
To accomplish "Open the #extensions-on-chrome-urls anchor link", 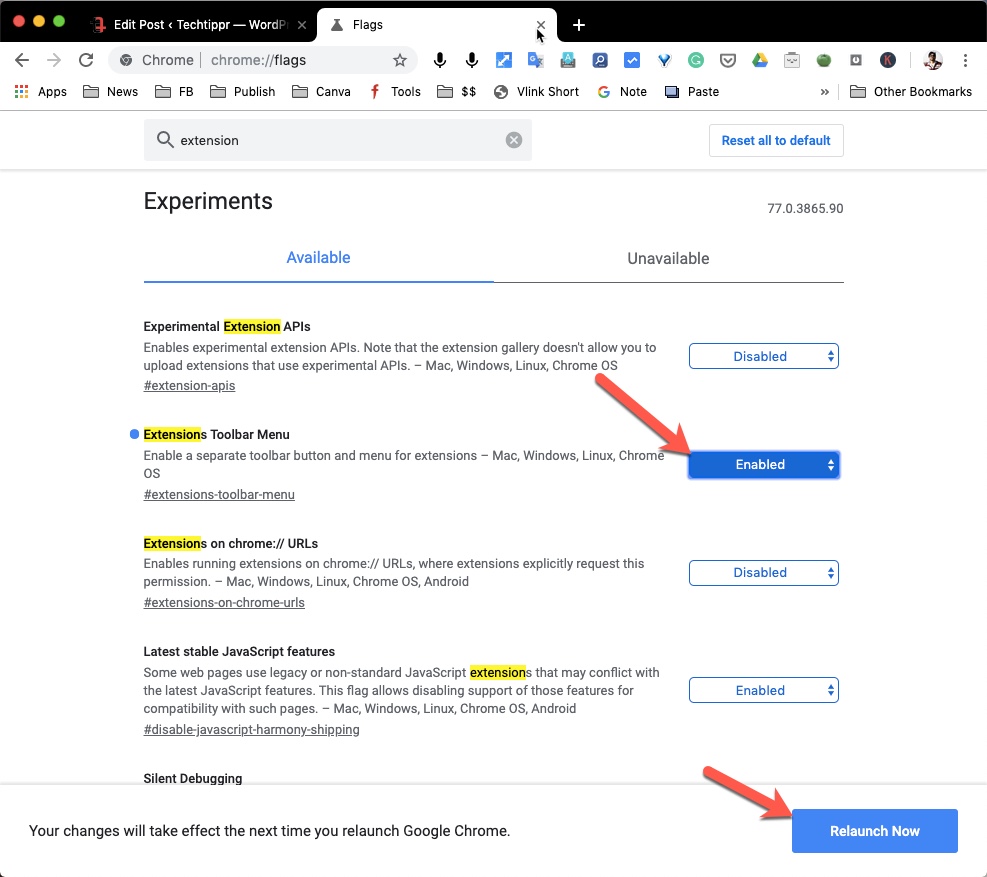I will pyautogui.click(x=224, y=602).
